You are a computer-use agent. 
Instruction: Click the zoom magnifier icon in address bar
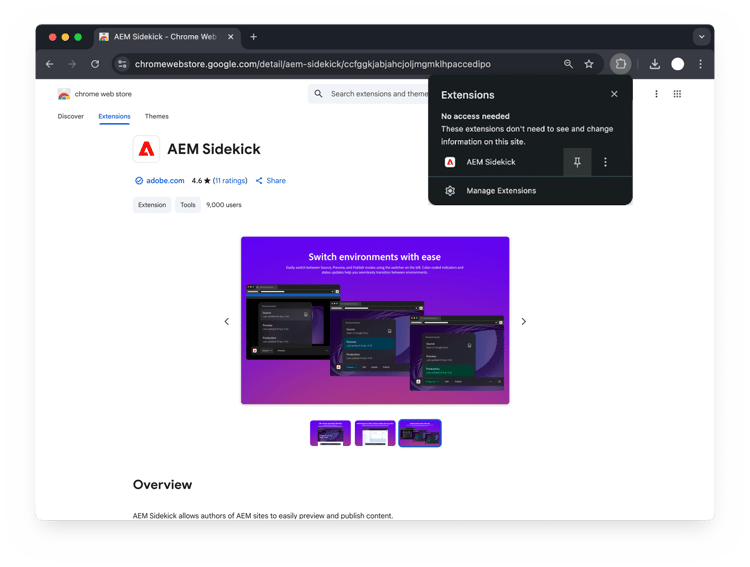[x=568, y=64]
